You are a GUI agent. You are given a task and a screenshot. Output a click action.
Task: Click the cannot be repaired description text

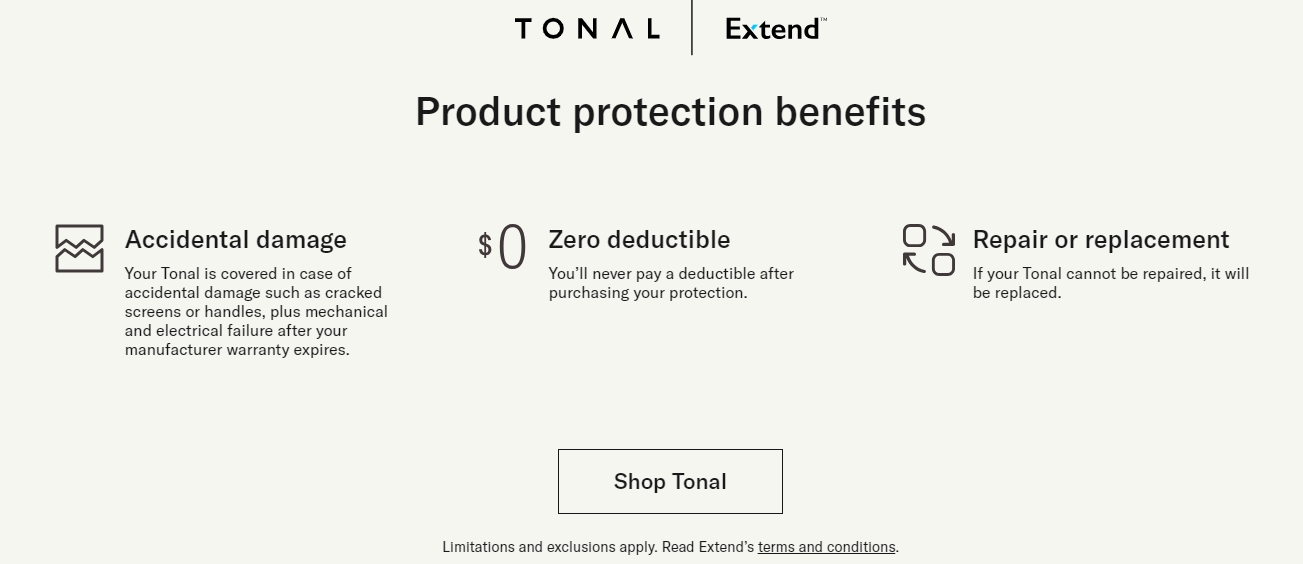pos(1111,283)
